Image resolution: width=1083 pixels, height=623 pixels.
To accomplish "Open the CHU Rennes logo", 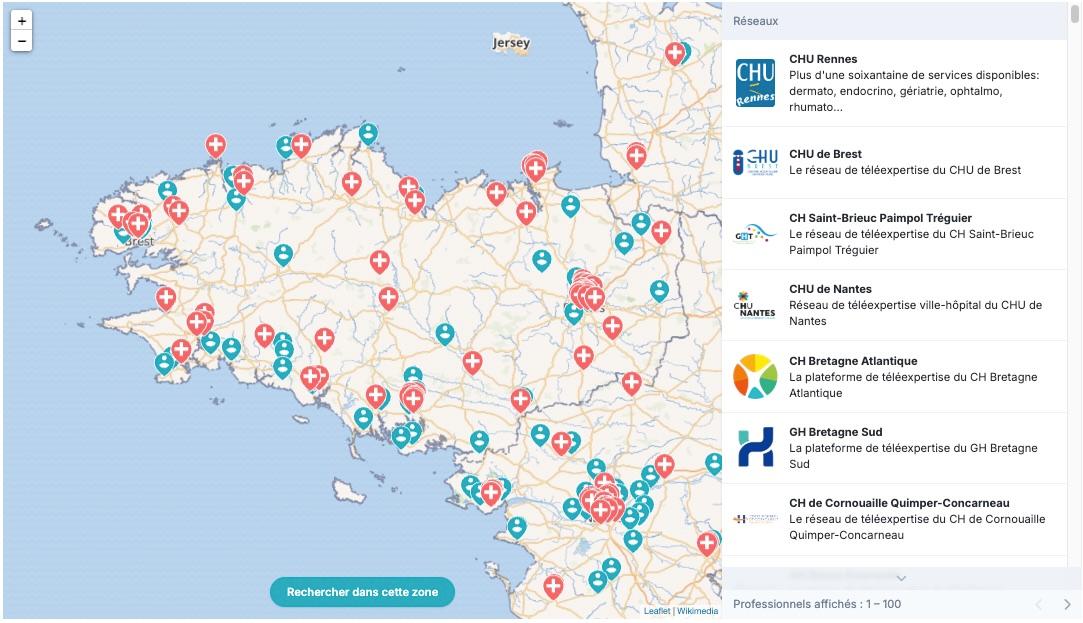I will tap(755, 83).
